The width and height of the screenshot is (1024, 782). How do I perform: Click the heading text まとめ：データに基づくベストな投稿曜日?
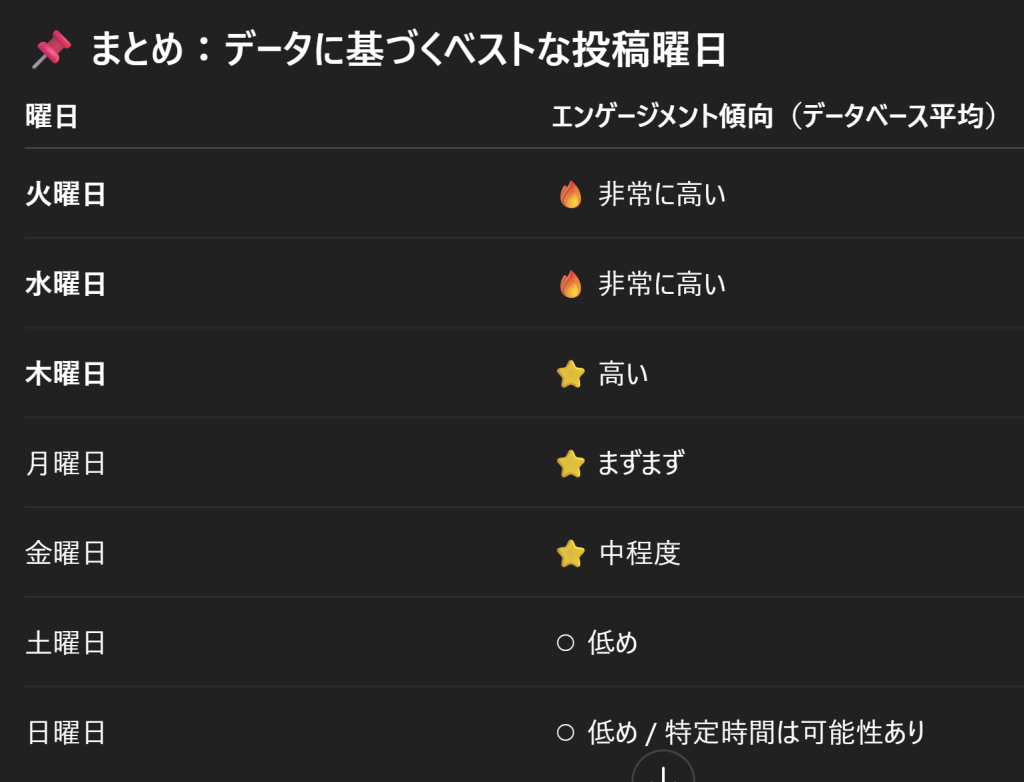tap(408, 49)
